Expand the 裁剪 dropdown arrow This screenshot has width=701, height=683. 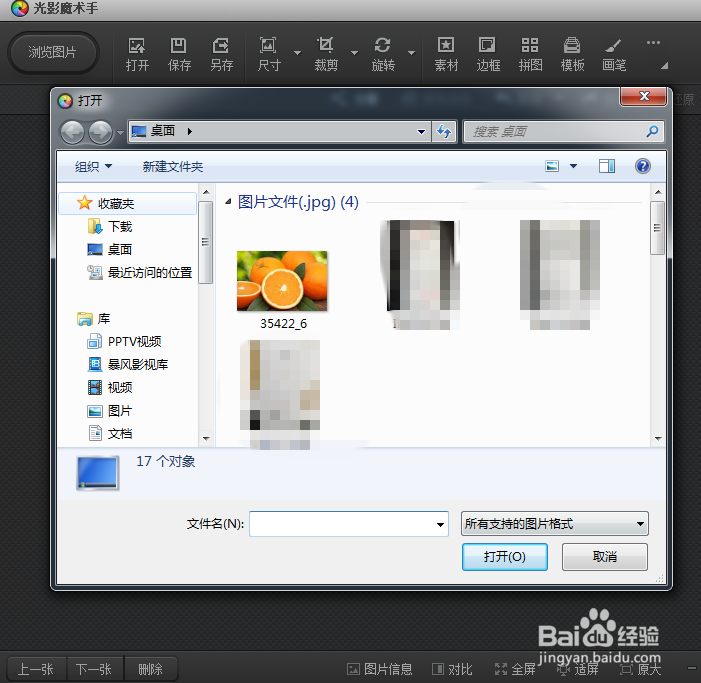point(354,53)
